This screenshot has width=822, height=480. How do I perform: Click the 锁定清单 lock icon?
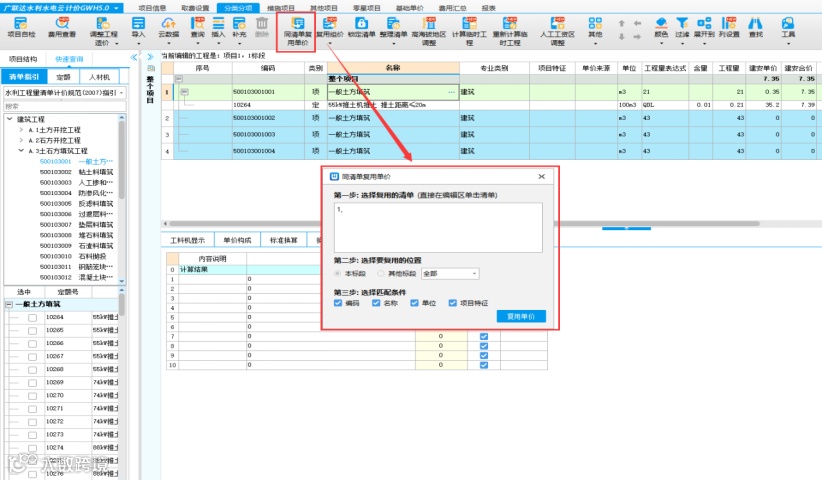[x=362, y=28]
